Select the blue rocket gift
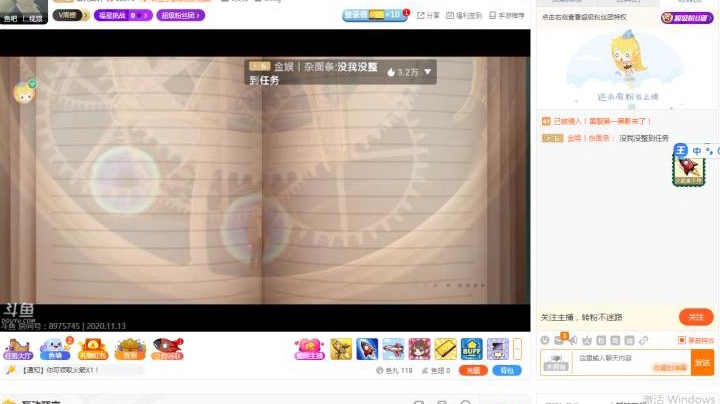 point(367,349)
